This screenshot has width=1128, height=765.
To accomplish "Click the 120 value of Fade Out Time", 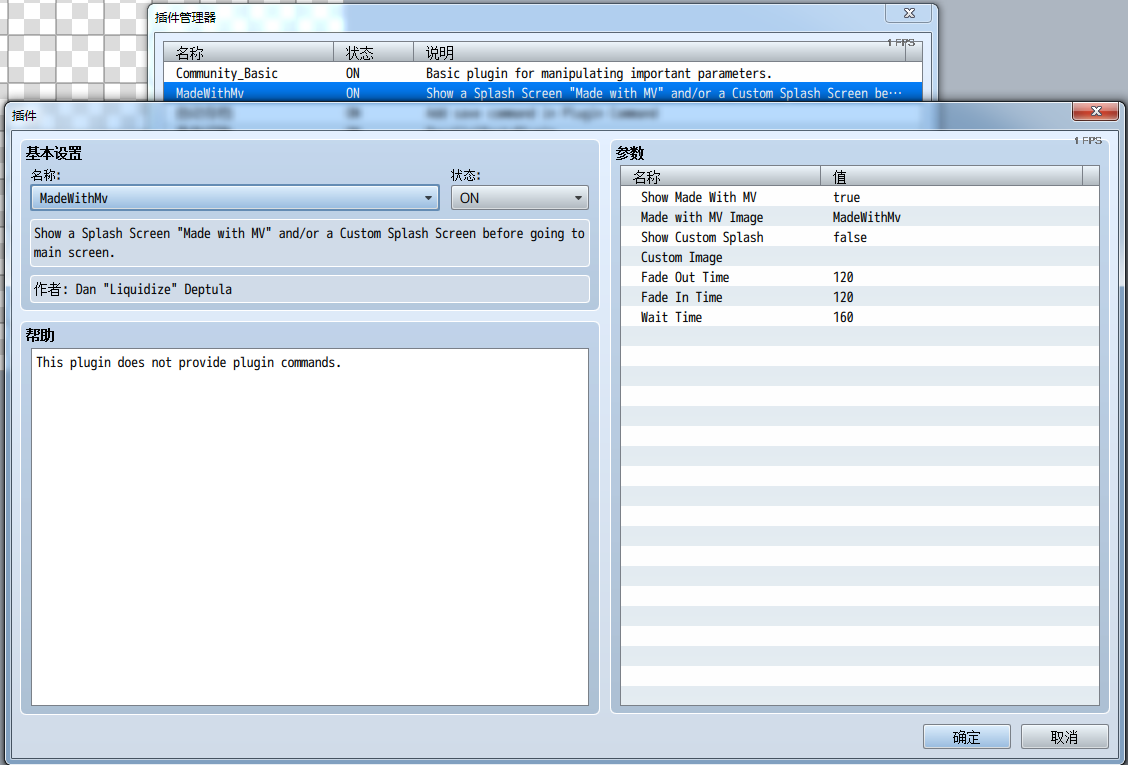I will (843, 277).
